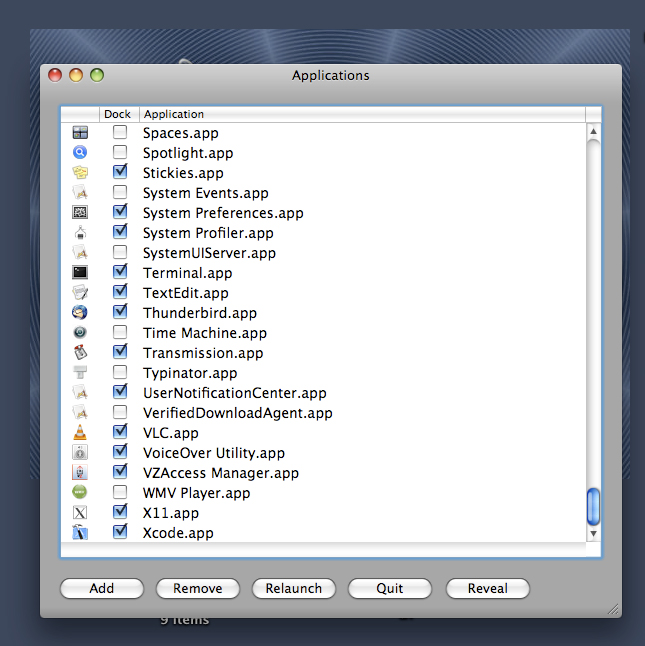This screenshot has width=645, height=646.
Task: Select the Terminal.app icon
Action: tap(80, 272)
